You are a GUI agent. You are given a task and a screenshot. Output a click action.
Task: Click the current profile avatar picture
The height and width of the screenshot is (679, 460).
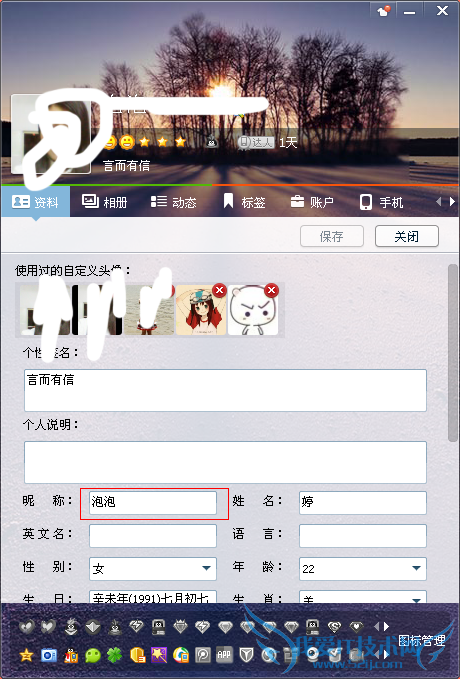tap(51, 134)
